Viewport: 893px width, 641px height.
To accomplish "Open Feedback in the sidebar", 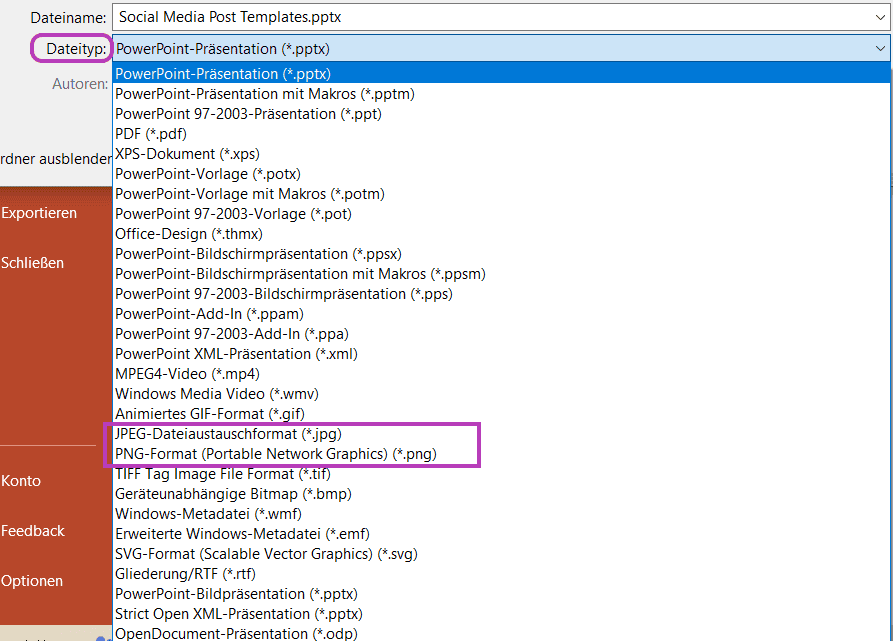I will click(33, 531).
